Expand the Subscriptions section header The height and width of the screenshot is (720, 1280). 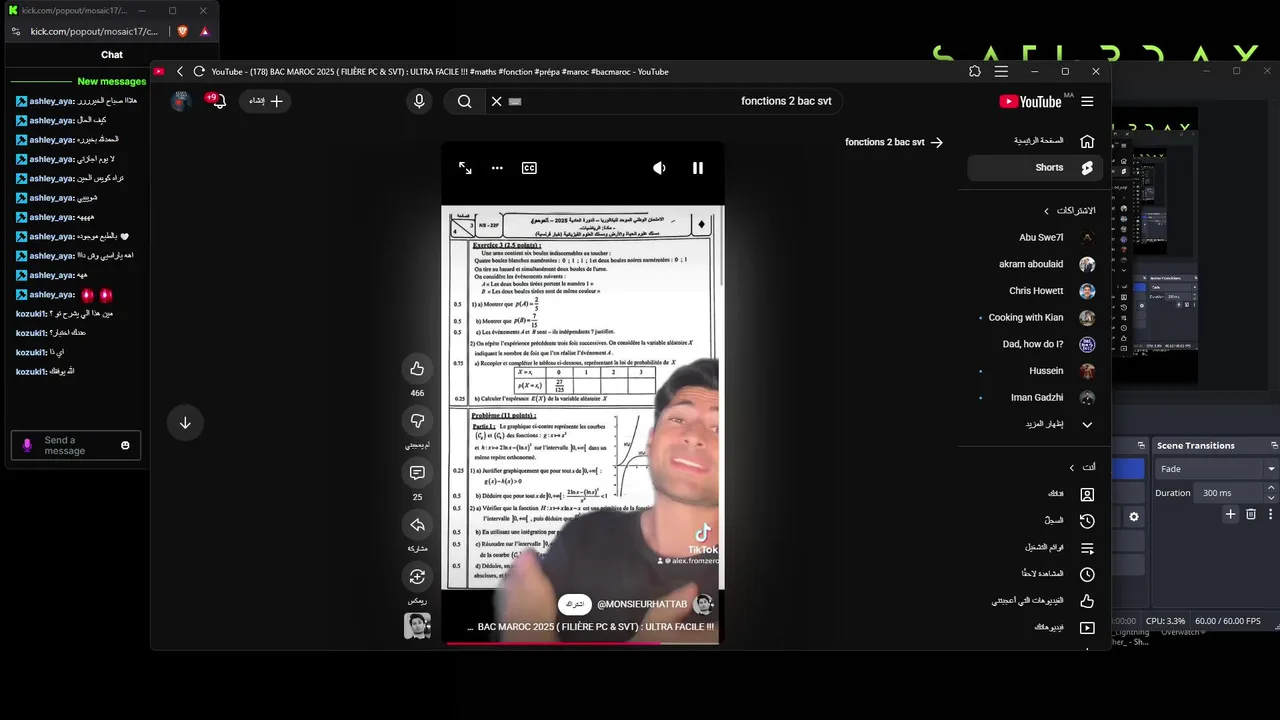(1069, 211)
